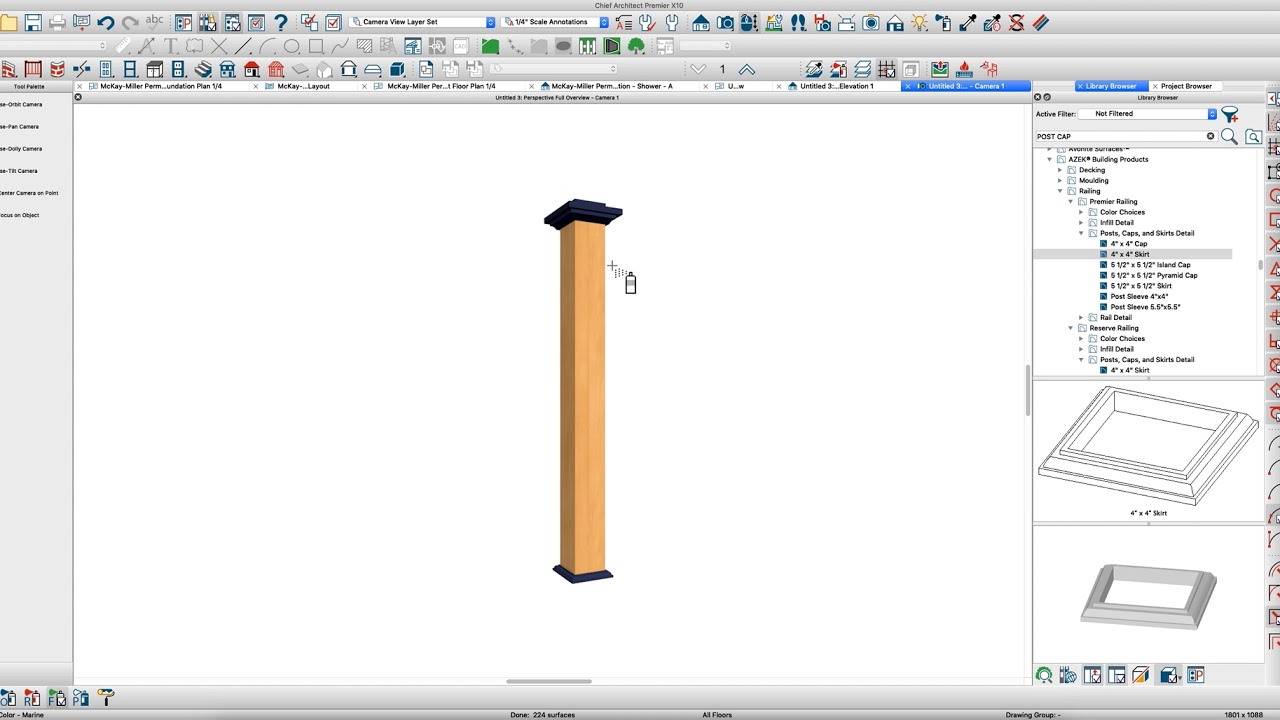Go down one floor with down chevron
Image resolution: width=1280 pixels, height=720 pixels.
[x=698, y=69]
